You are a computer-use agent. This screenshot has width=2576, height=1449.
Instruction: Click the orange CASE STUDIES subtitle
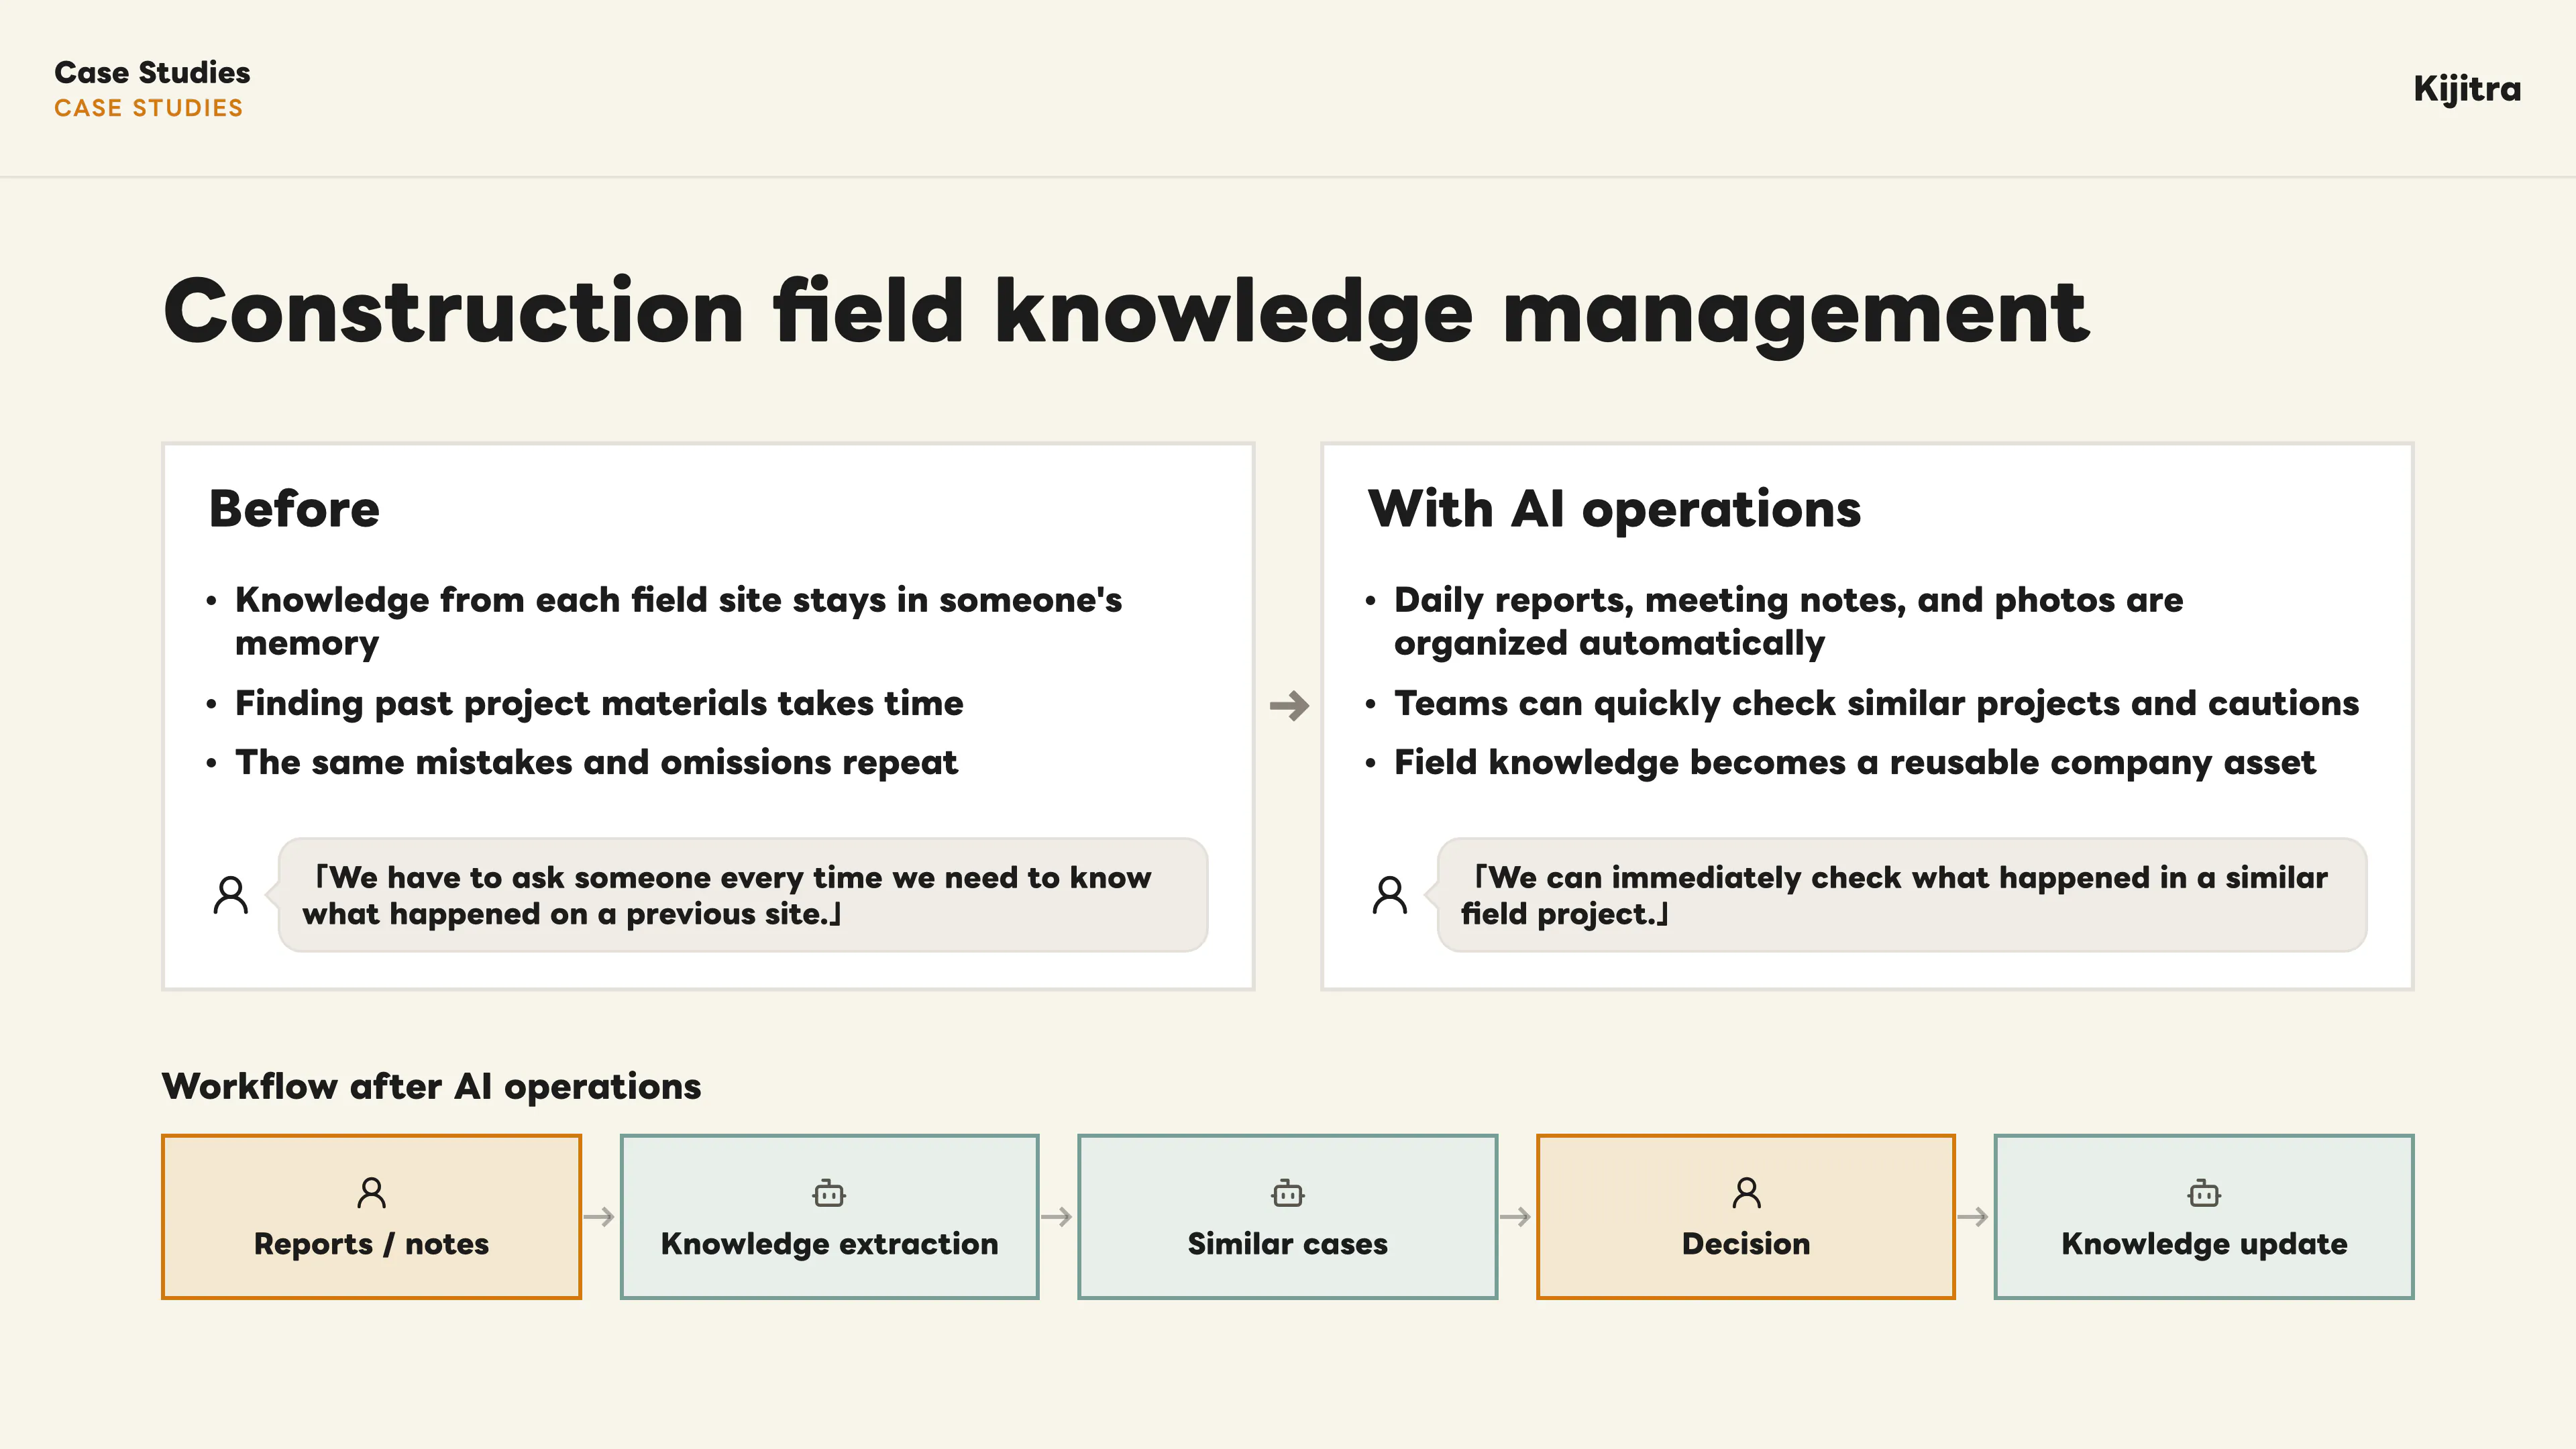coord(149,108)
